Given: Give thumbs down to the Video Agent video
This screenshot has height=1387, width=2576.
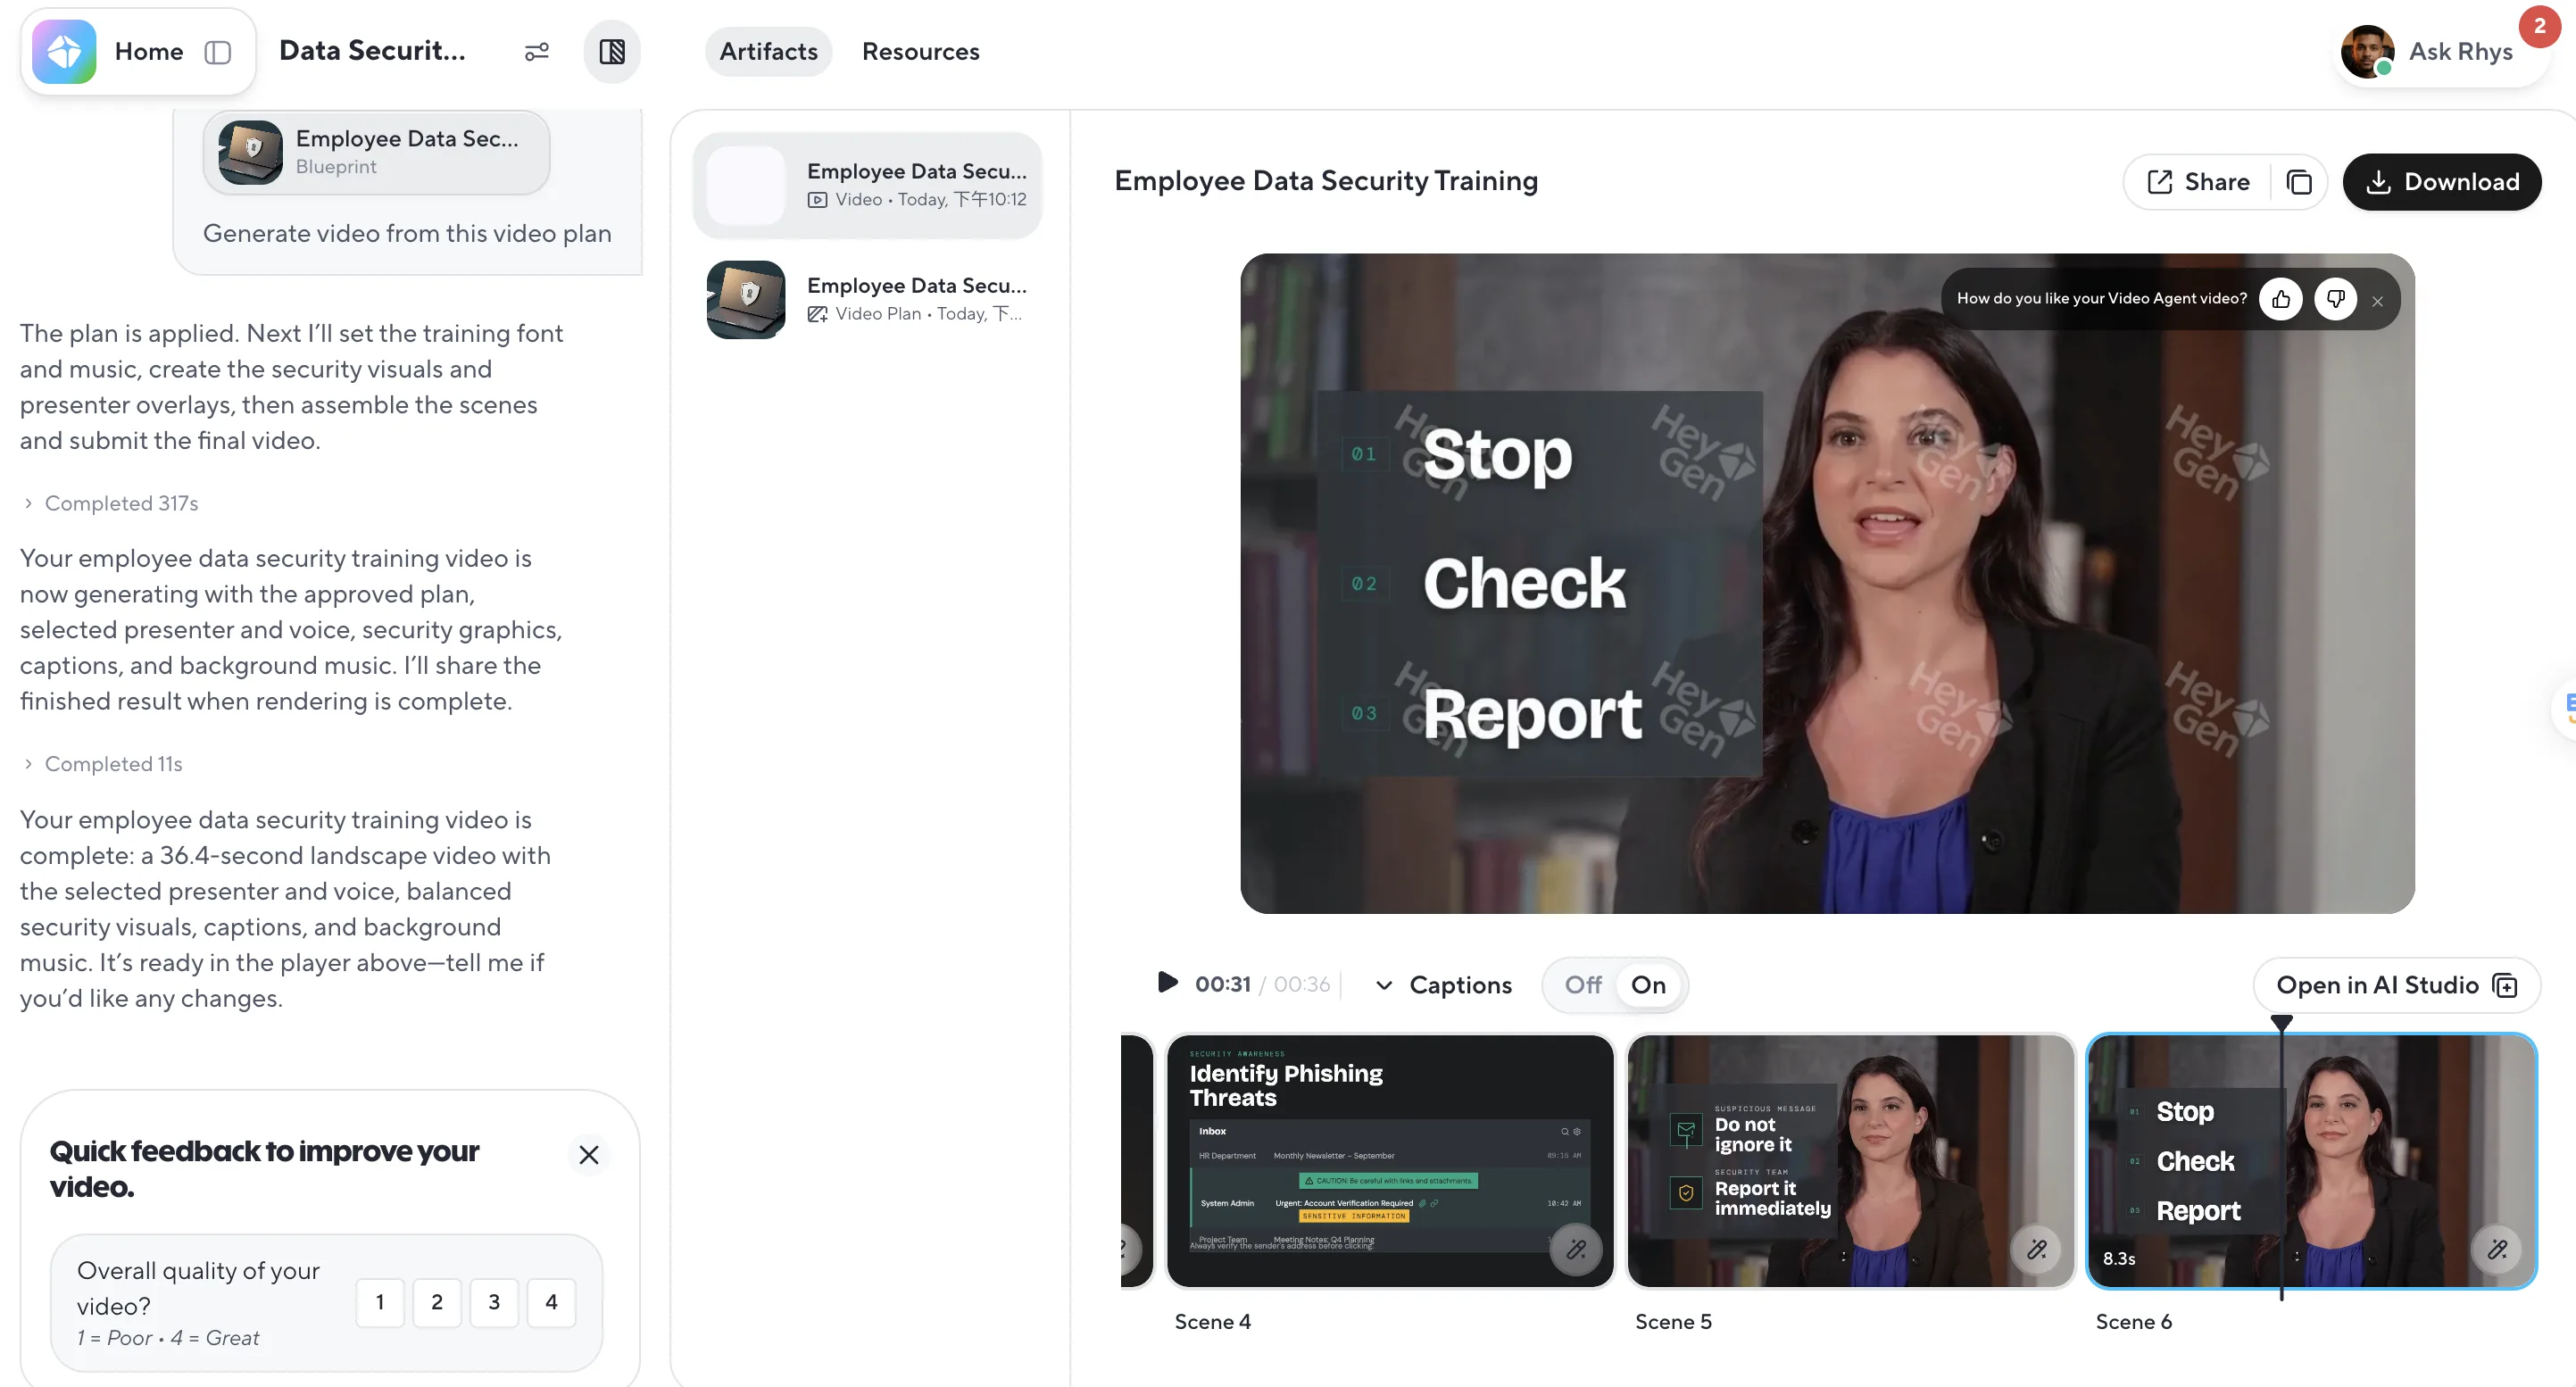Looking at the screenshot, I should [x=2336, y=298].
